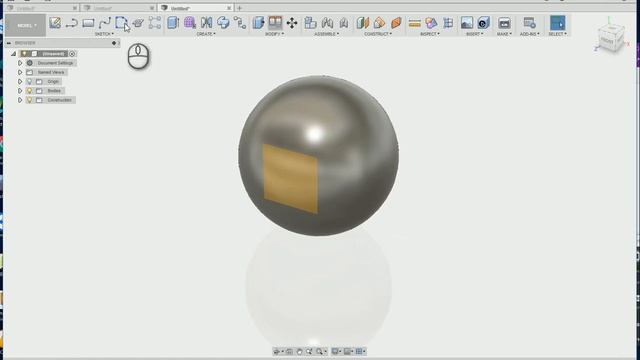
Task: Expand the Construction folder
Action: (20, 100)
